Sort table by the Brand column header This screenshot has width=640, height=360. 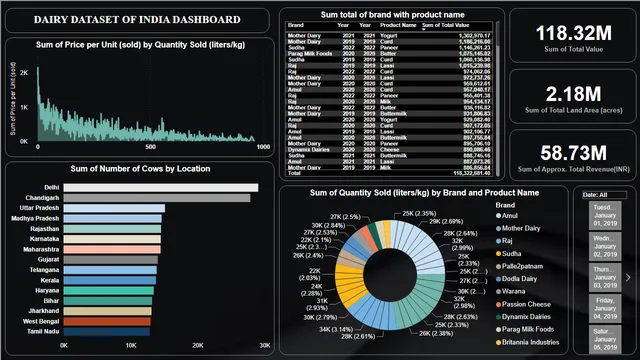pos(296,25)
